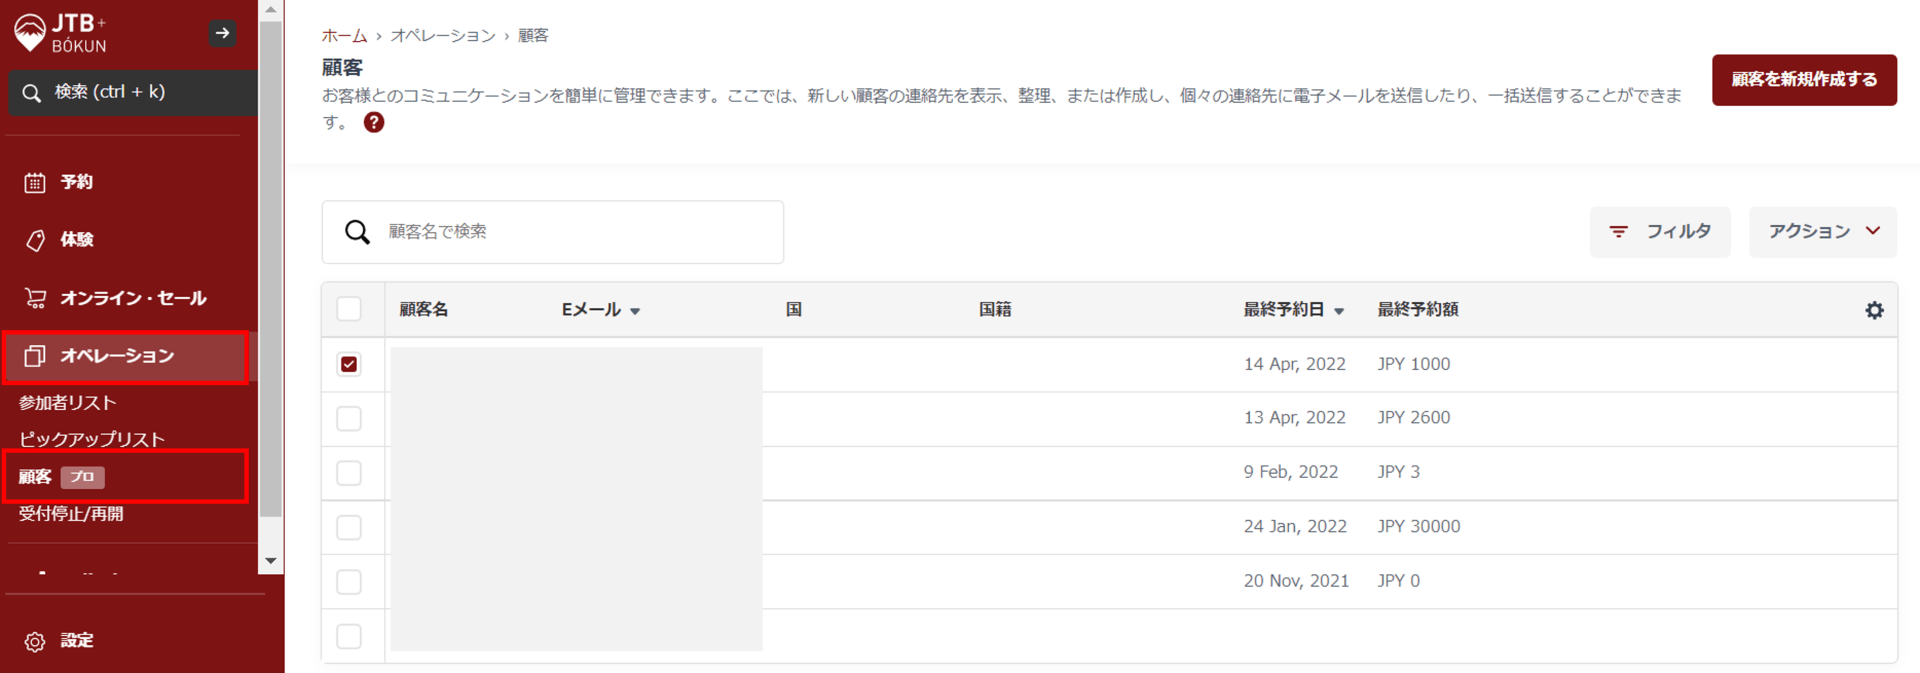Collapse sidebar with the arrow icon
Image resolution: width=1920 pixels, height=673 pixels.
222,33
